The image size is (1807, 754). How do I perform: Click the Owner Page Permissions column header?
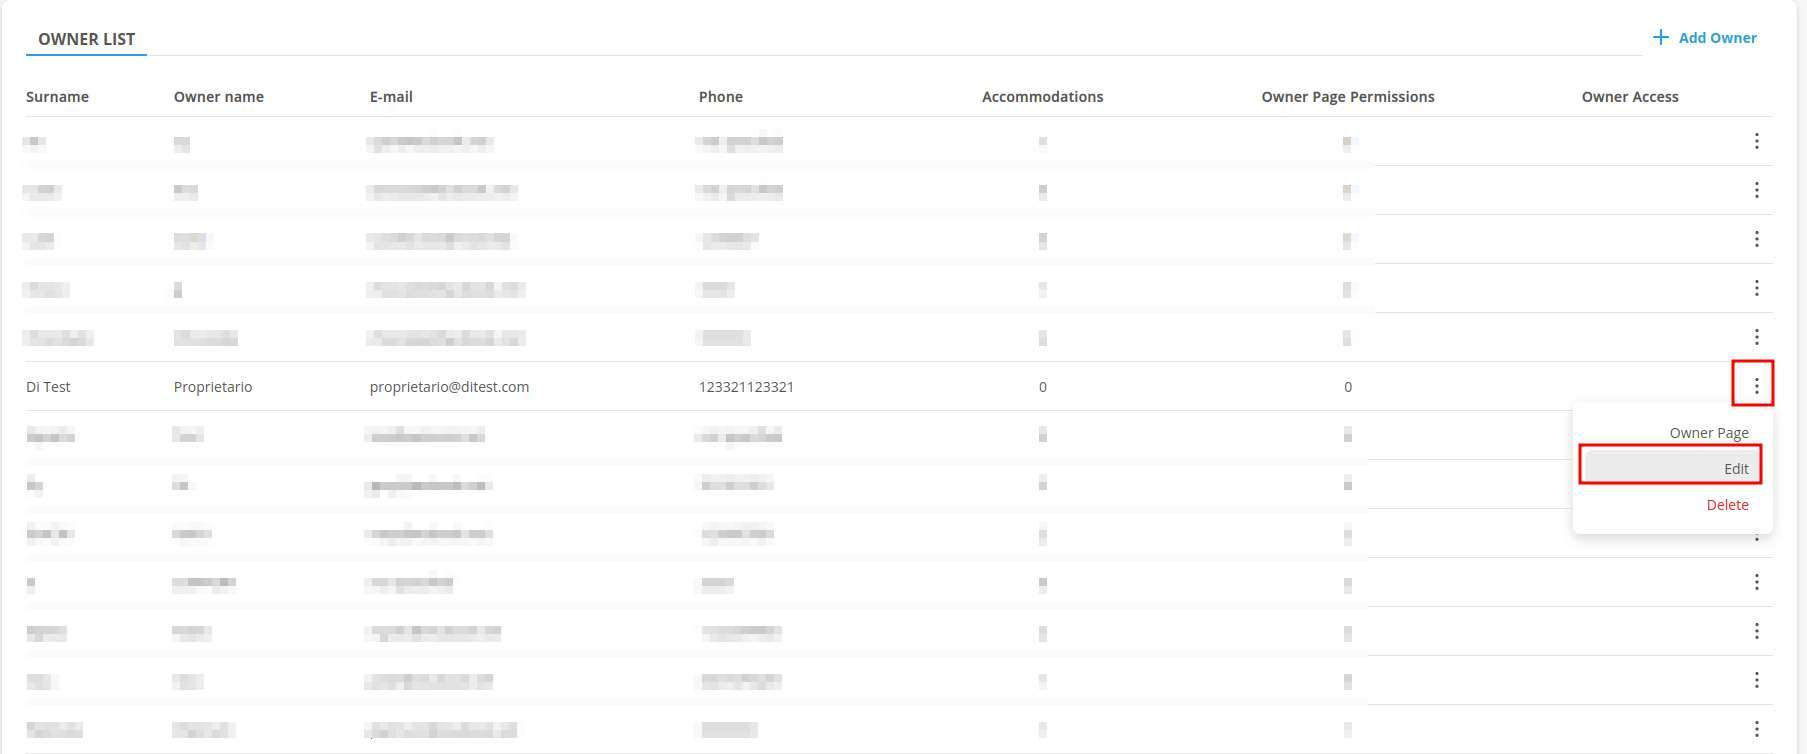click(1347, 97)
